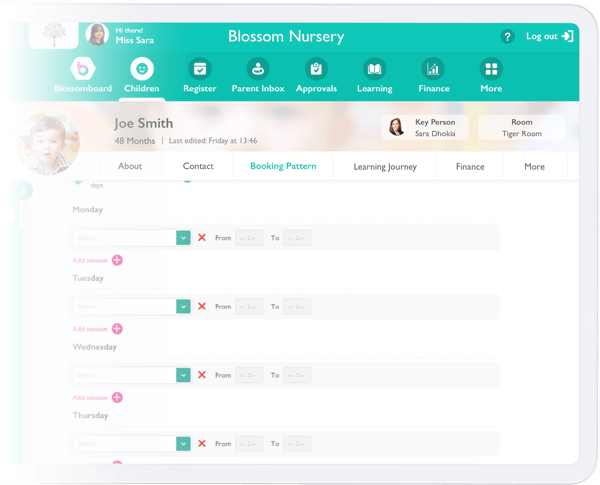Click the pink plus under Tuesday
This screenshot has width=600, height=485.
tap(117, 329)
